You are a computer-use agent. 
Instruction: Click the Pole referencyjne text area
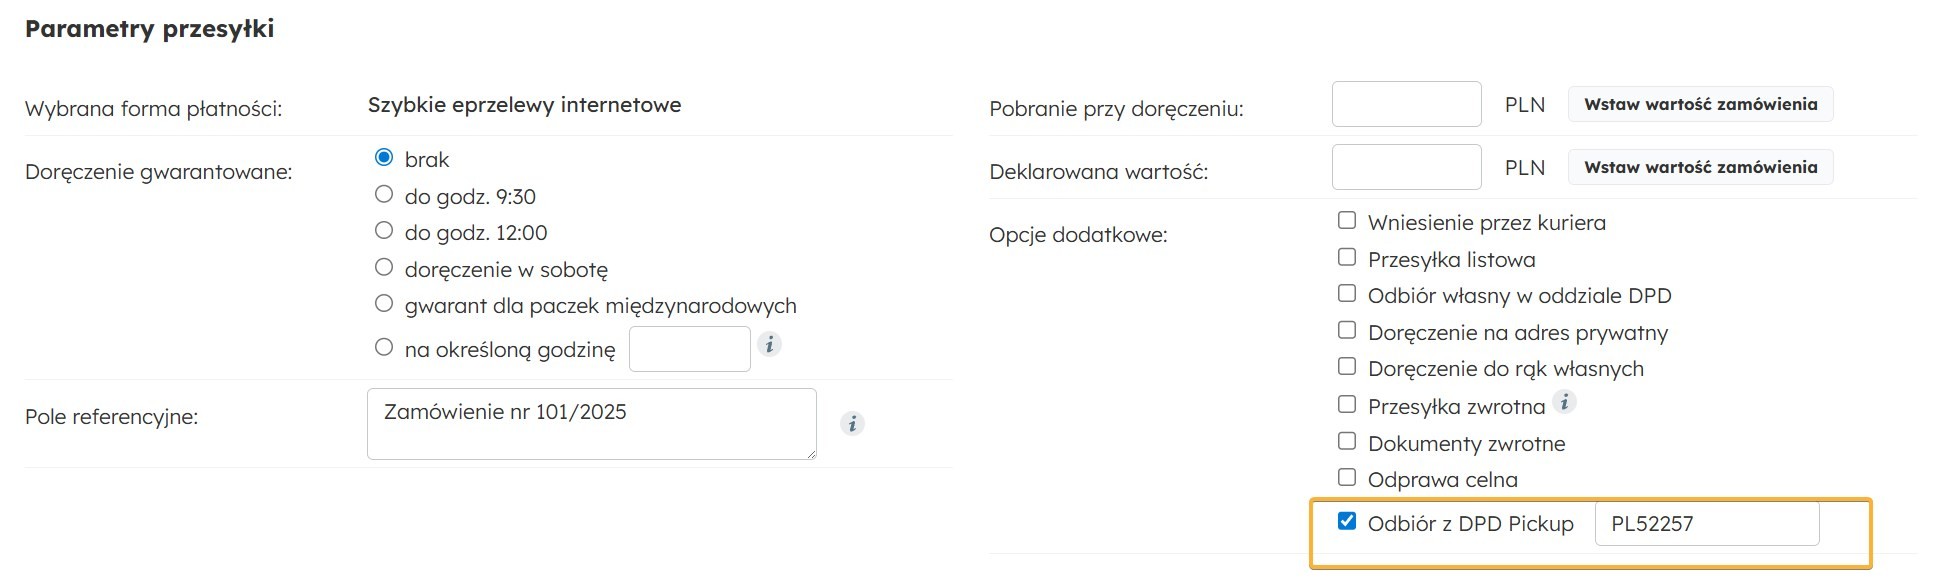coord(591,424)
